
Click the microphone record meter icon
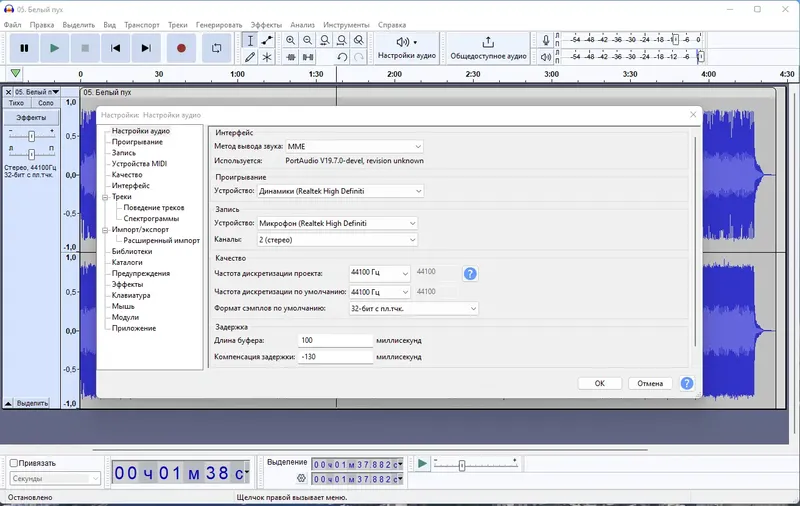coord(545,40)
